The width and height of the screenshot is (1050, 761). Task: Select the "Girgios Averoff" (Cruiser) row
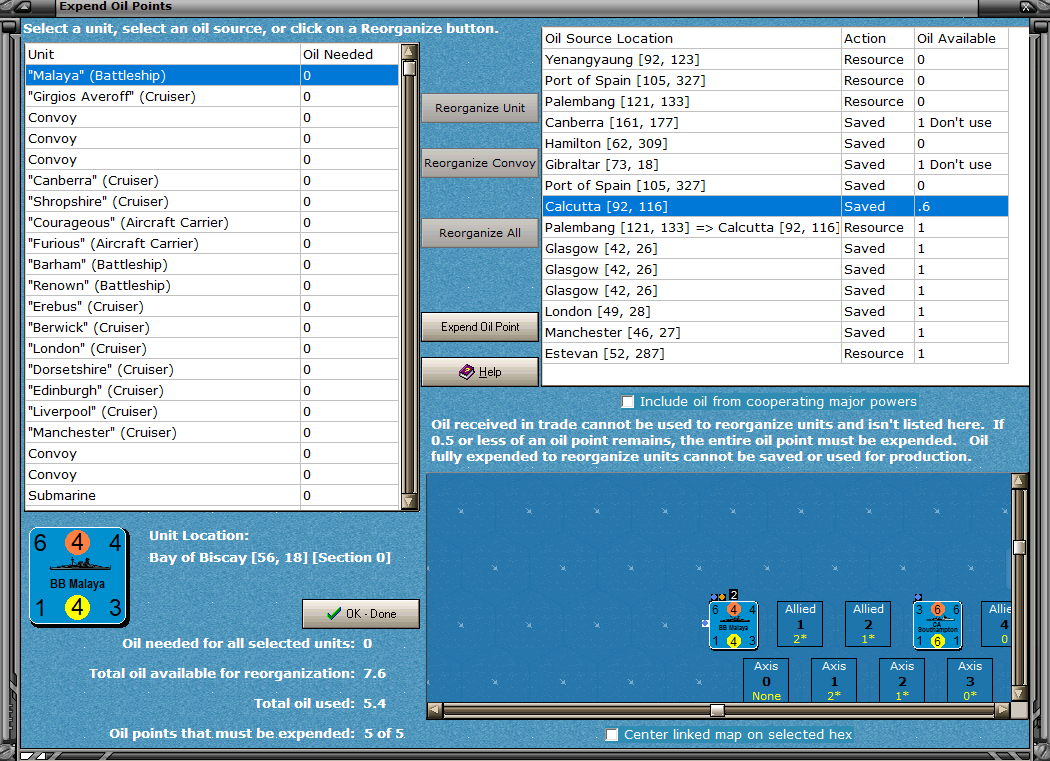(212, 96)
